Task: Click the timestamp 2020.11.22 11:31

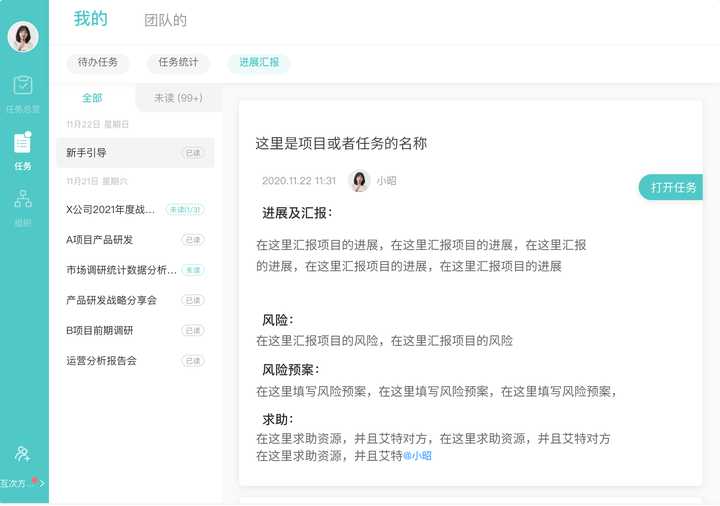Action: [x=299, y=181]
